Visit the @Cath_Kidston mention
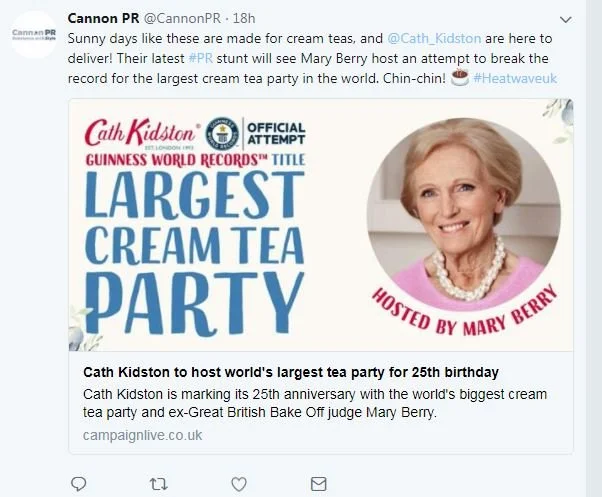 coord(434,38)
